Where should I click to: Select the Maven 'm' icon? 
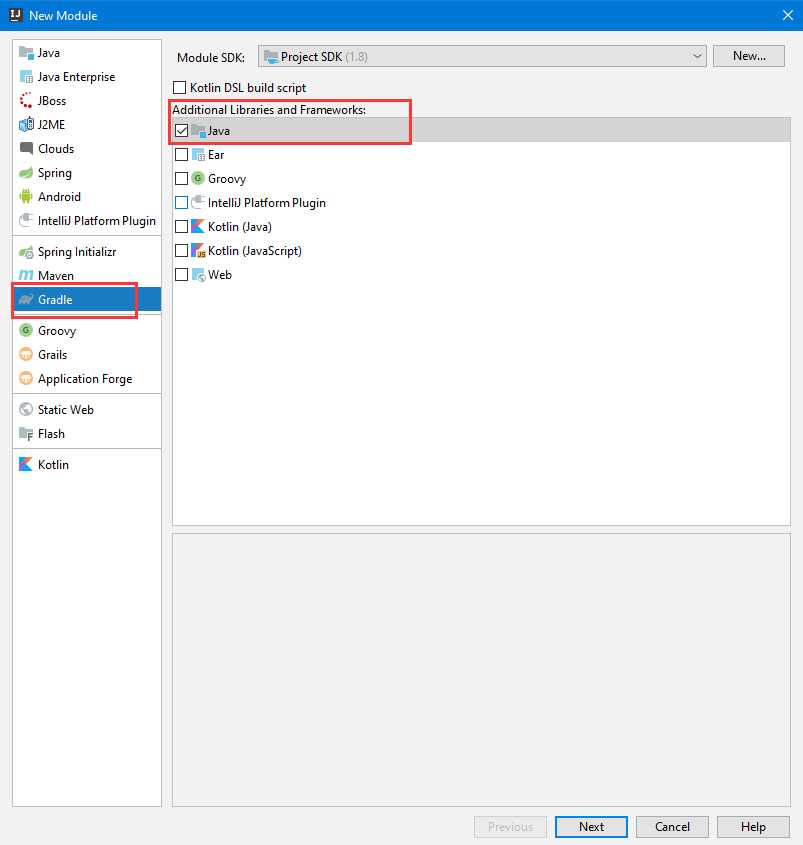click(x=26, y=275)
